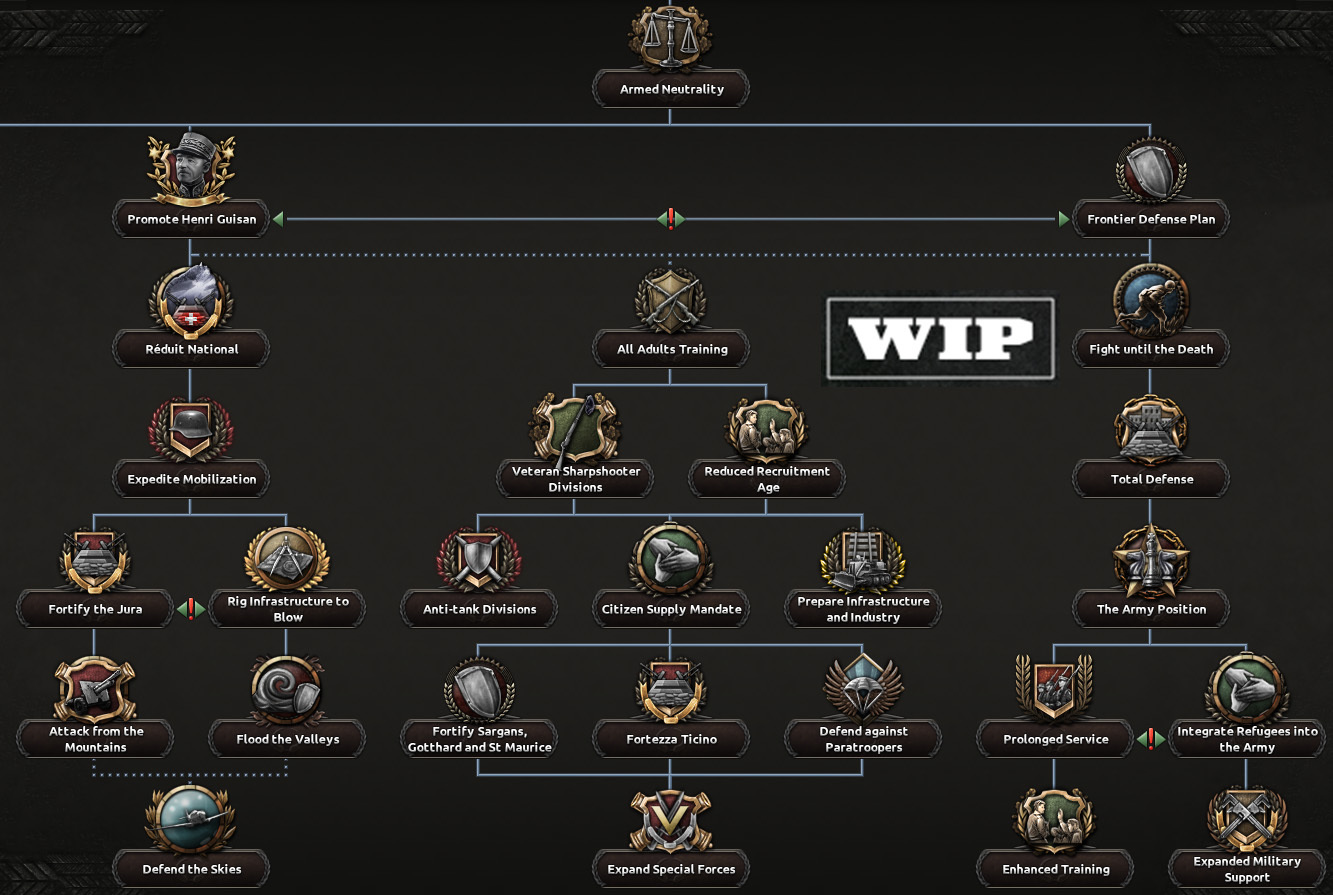Click the Defend against Paratroopers parachute icon

pos(863,688)
